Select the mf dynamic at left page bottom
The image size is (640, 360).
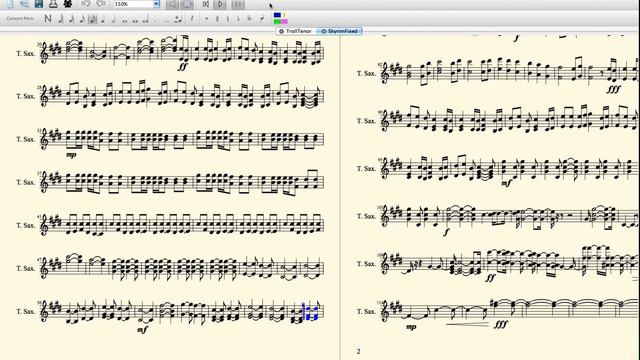point(142,330)
